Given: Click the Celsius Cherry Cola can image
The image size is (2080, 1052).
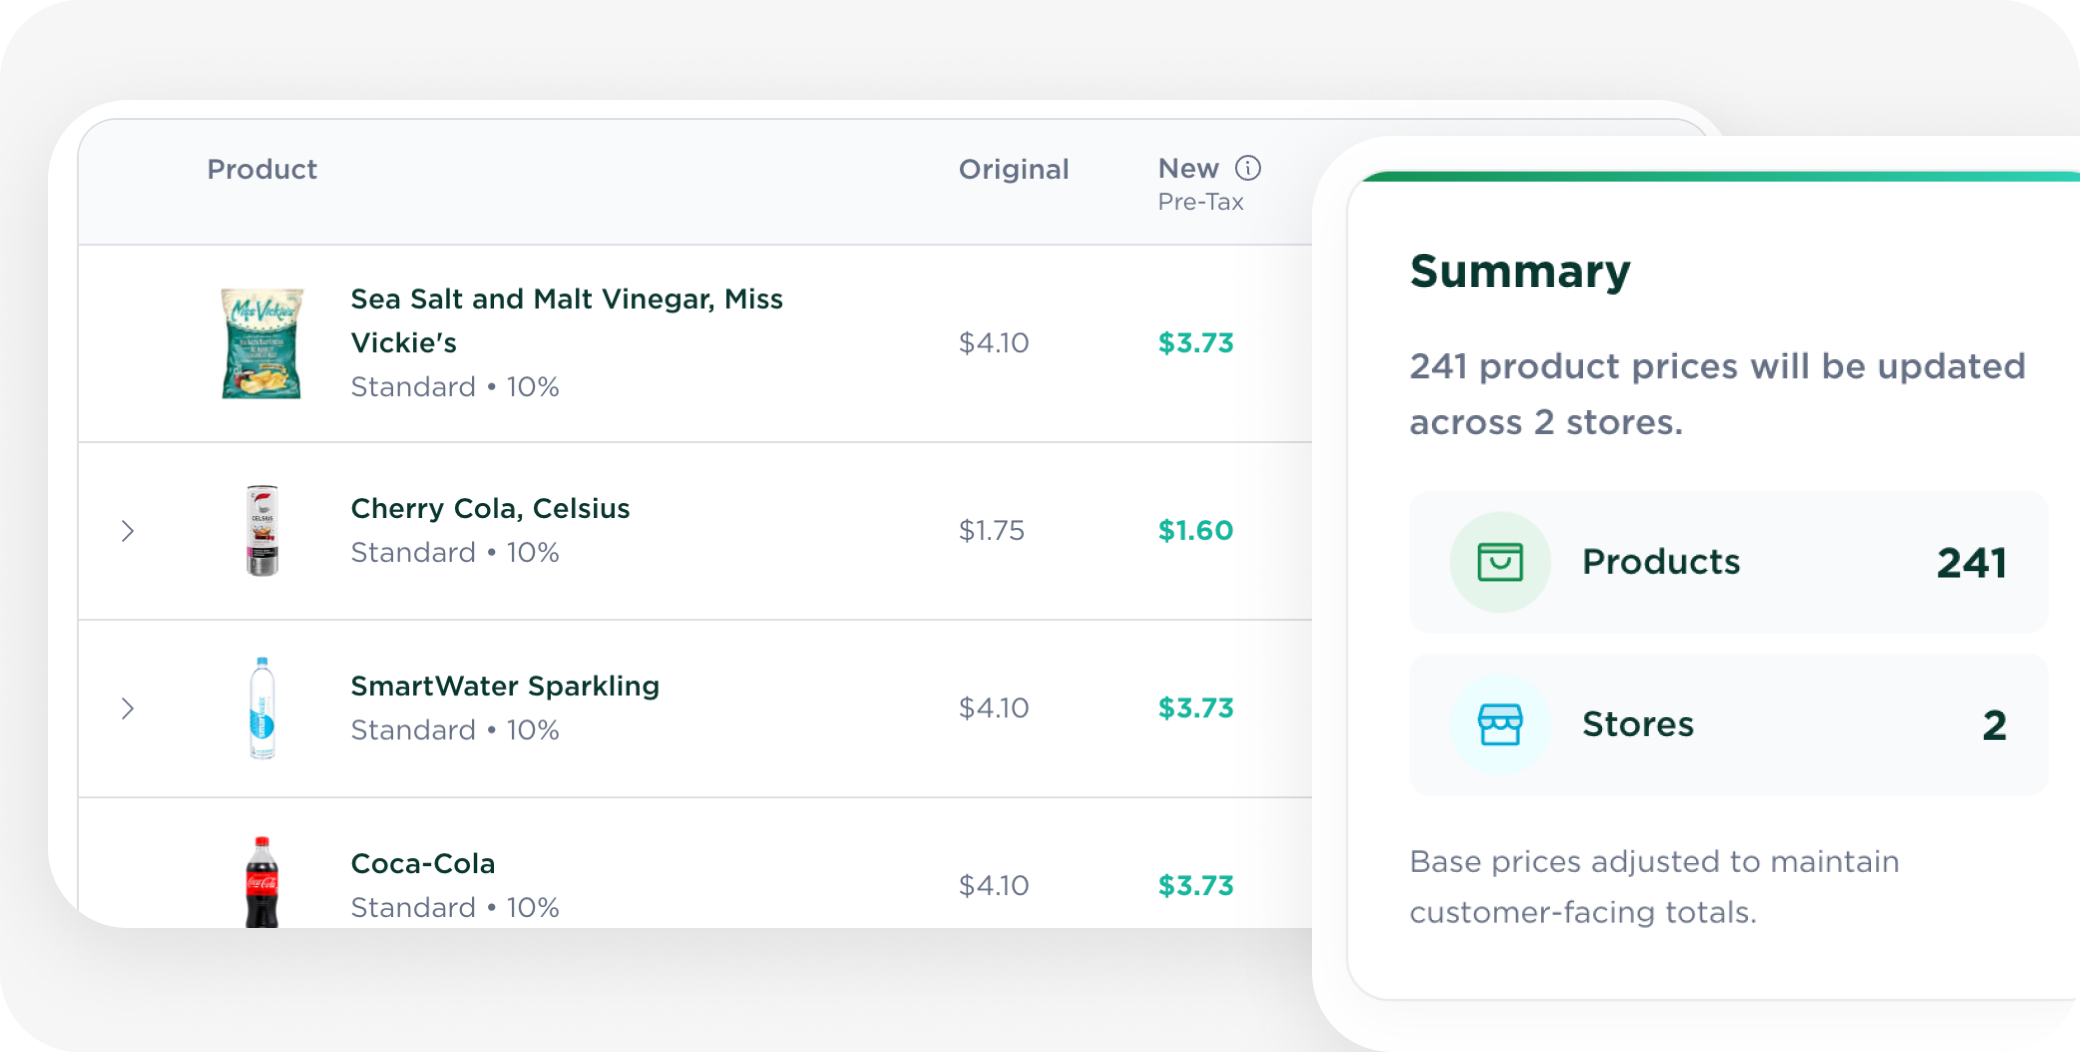Looking at the screenshot, I should click(x=262, y=530).
